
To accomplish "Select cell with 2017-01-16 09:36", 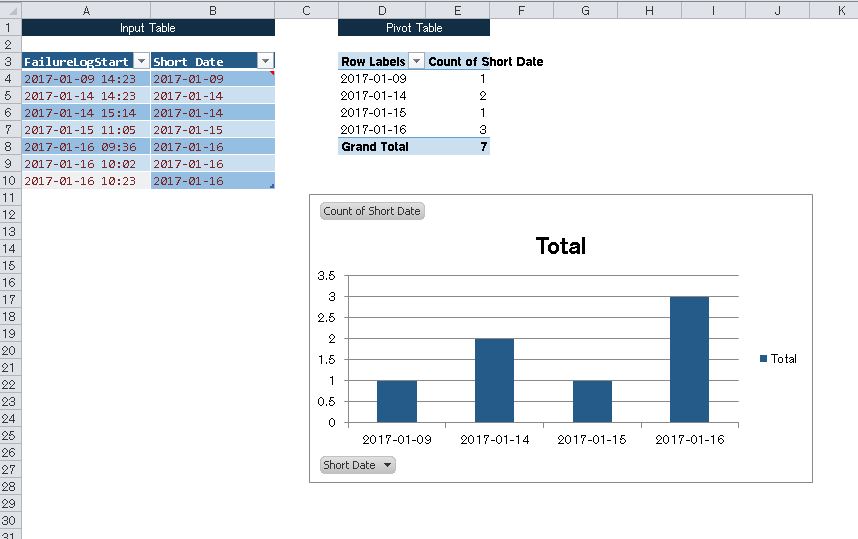I will [x=86, y=147].
